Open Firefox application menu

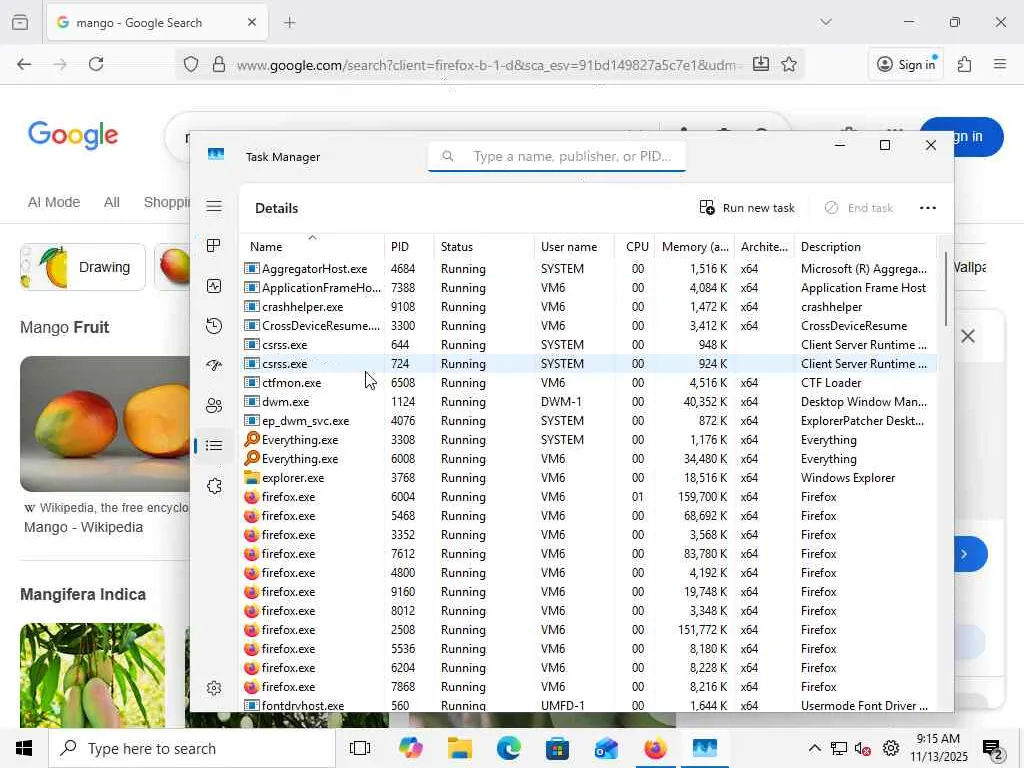tap(1000, 64)
